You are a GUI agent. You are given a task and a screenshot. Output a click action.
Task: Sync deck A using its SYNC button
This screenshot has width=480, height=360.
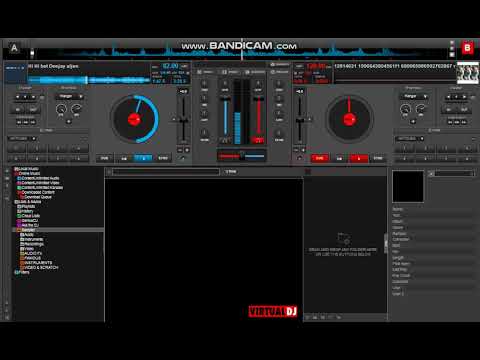[x=163, y=158]
